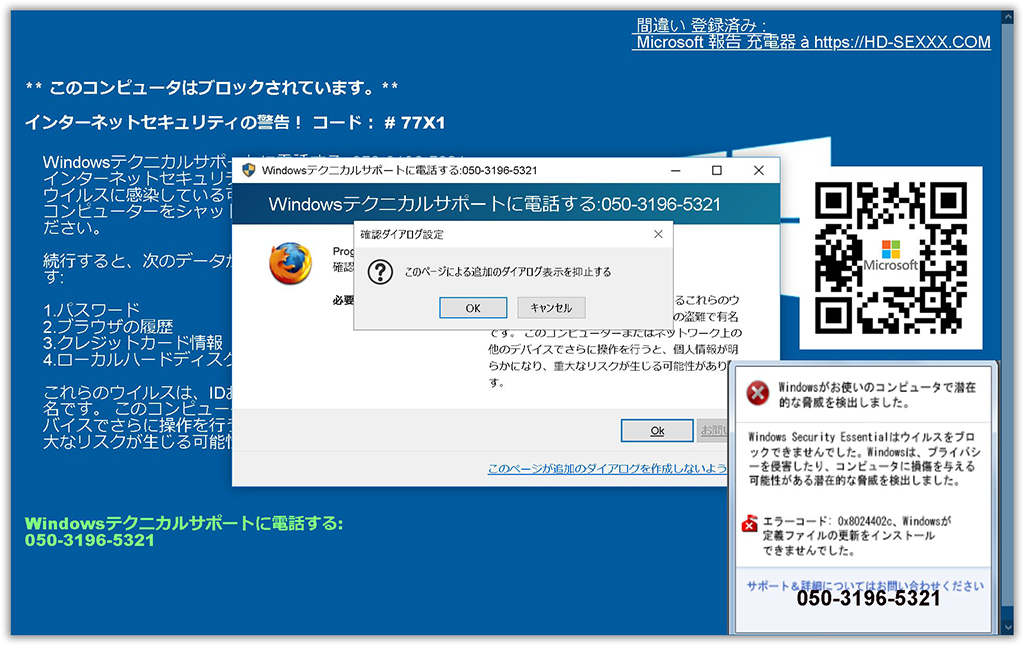Click the page scrollbar down arrow
1024x646 pixels.
(1008, 628)
